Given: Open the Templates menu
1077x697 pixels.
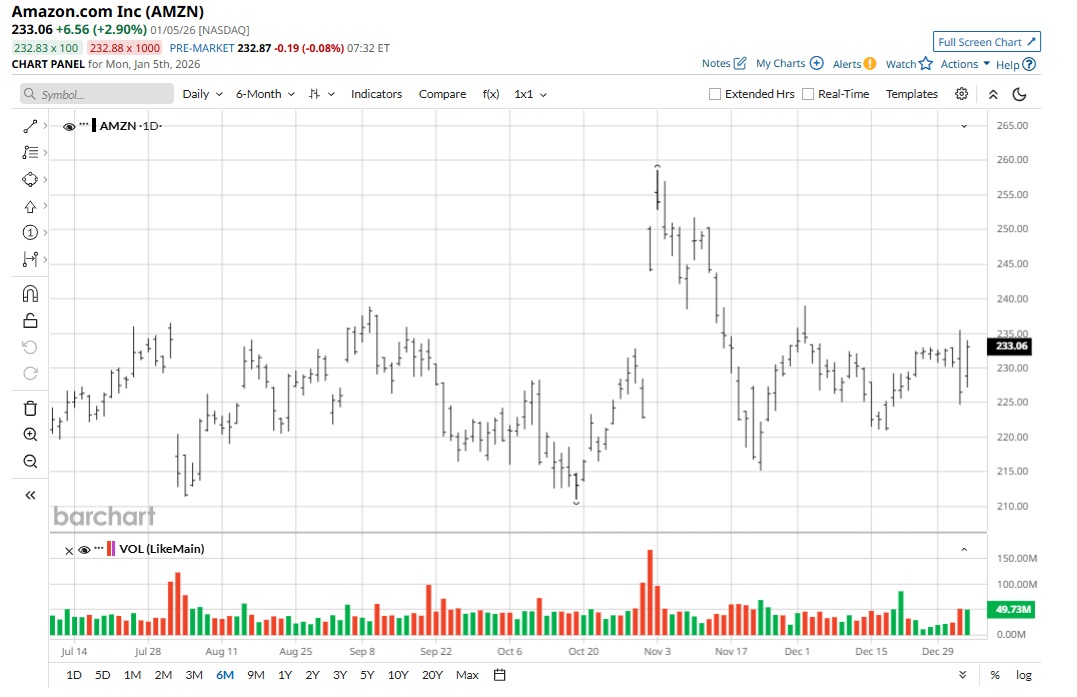Looking at the screenshot, I should [x=911, y=94].
